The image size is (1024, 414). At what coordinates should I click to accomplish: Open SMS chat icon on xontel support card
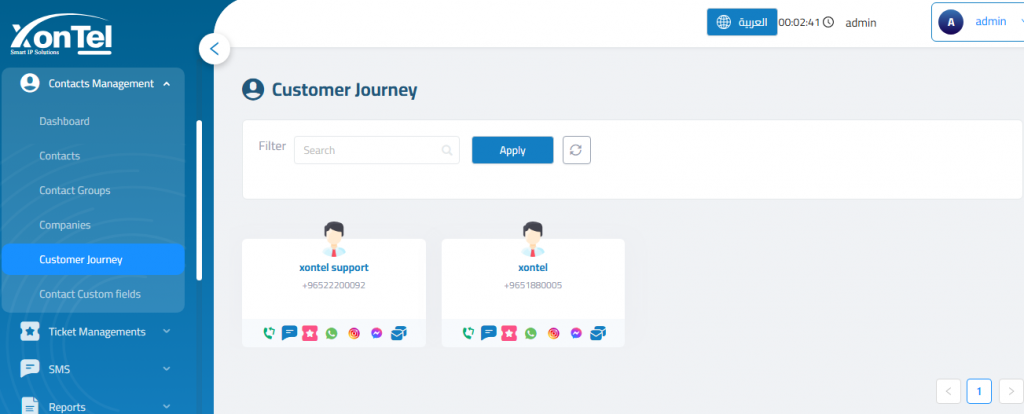pos(289,333)
